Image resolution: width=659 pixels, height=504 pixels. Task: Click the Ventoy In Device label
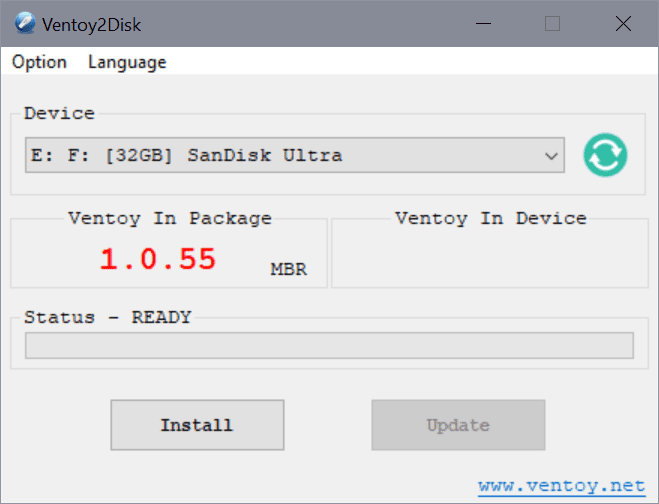[490, 219]
